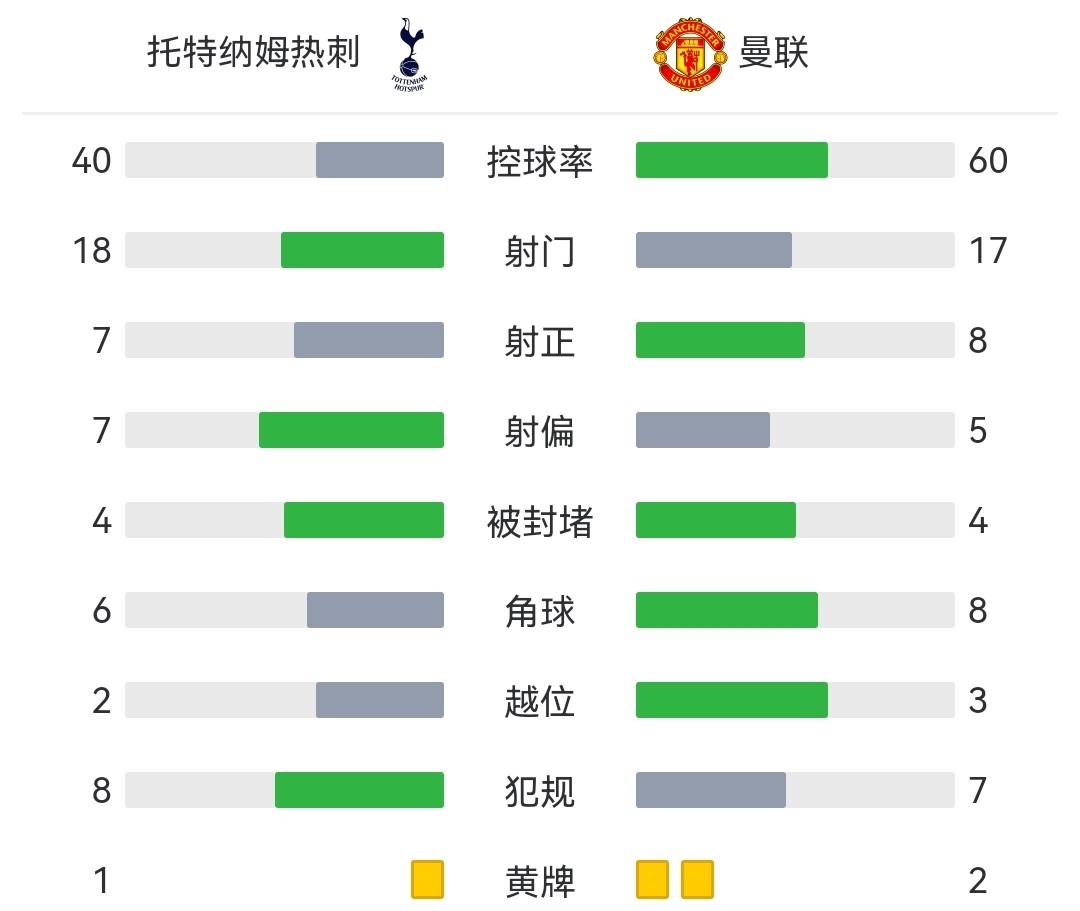Click Manchester United's first yellow card
The width and height of the screenshot is (1080, 911).
point(652,880)
